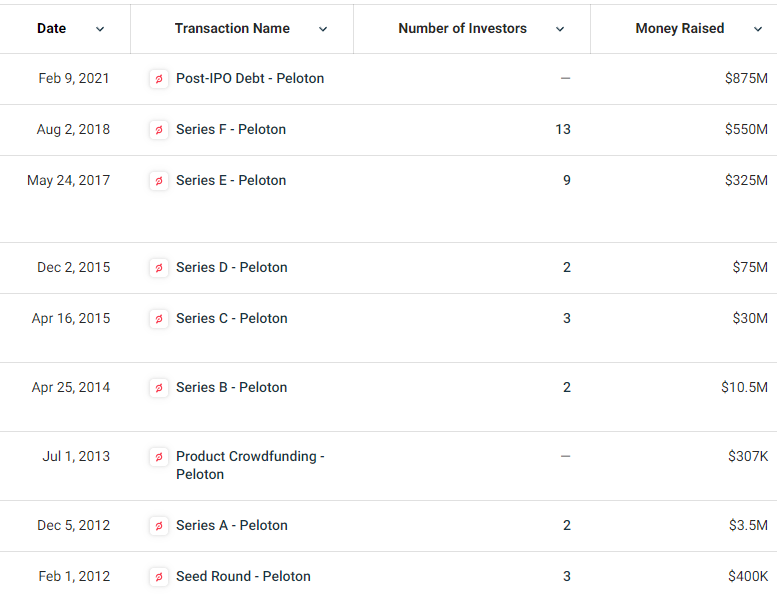Click the $3.5M money raised value

click(x=748, y=526)
